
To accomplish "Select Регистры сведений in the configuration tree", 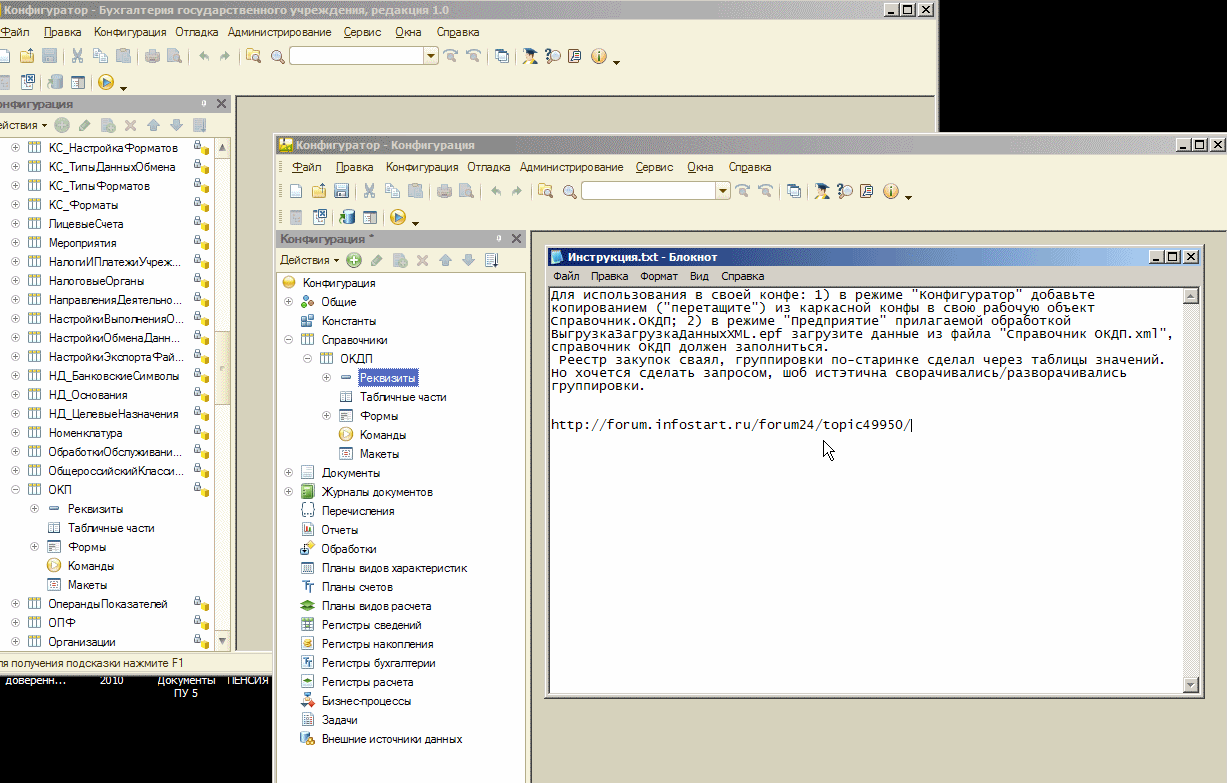I will (x=371, y=625).
